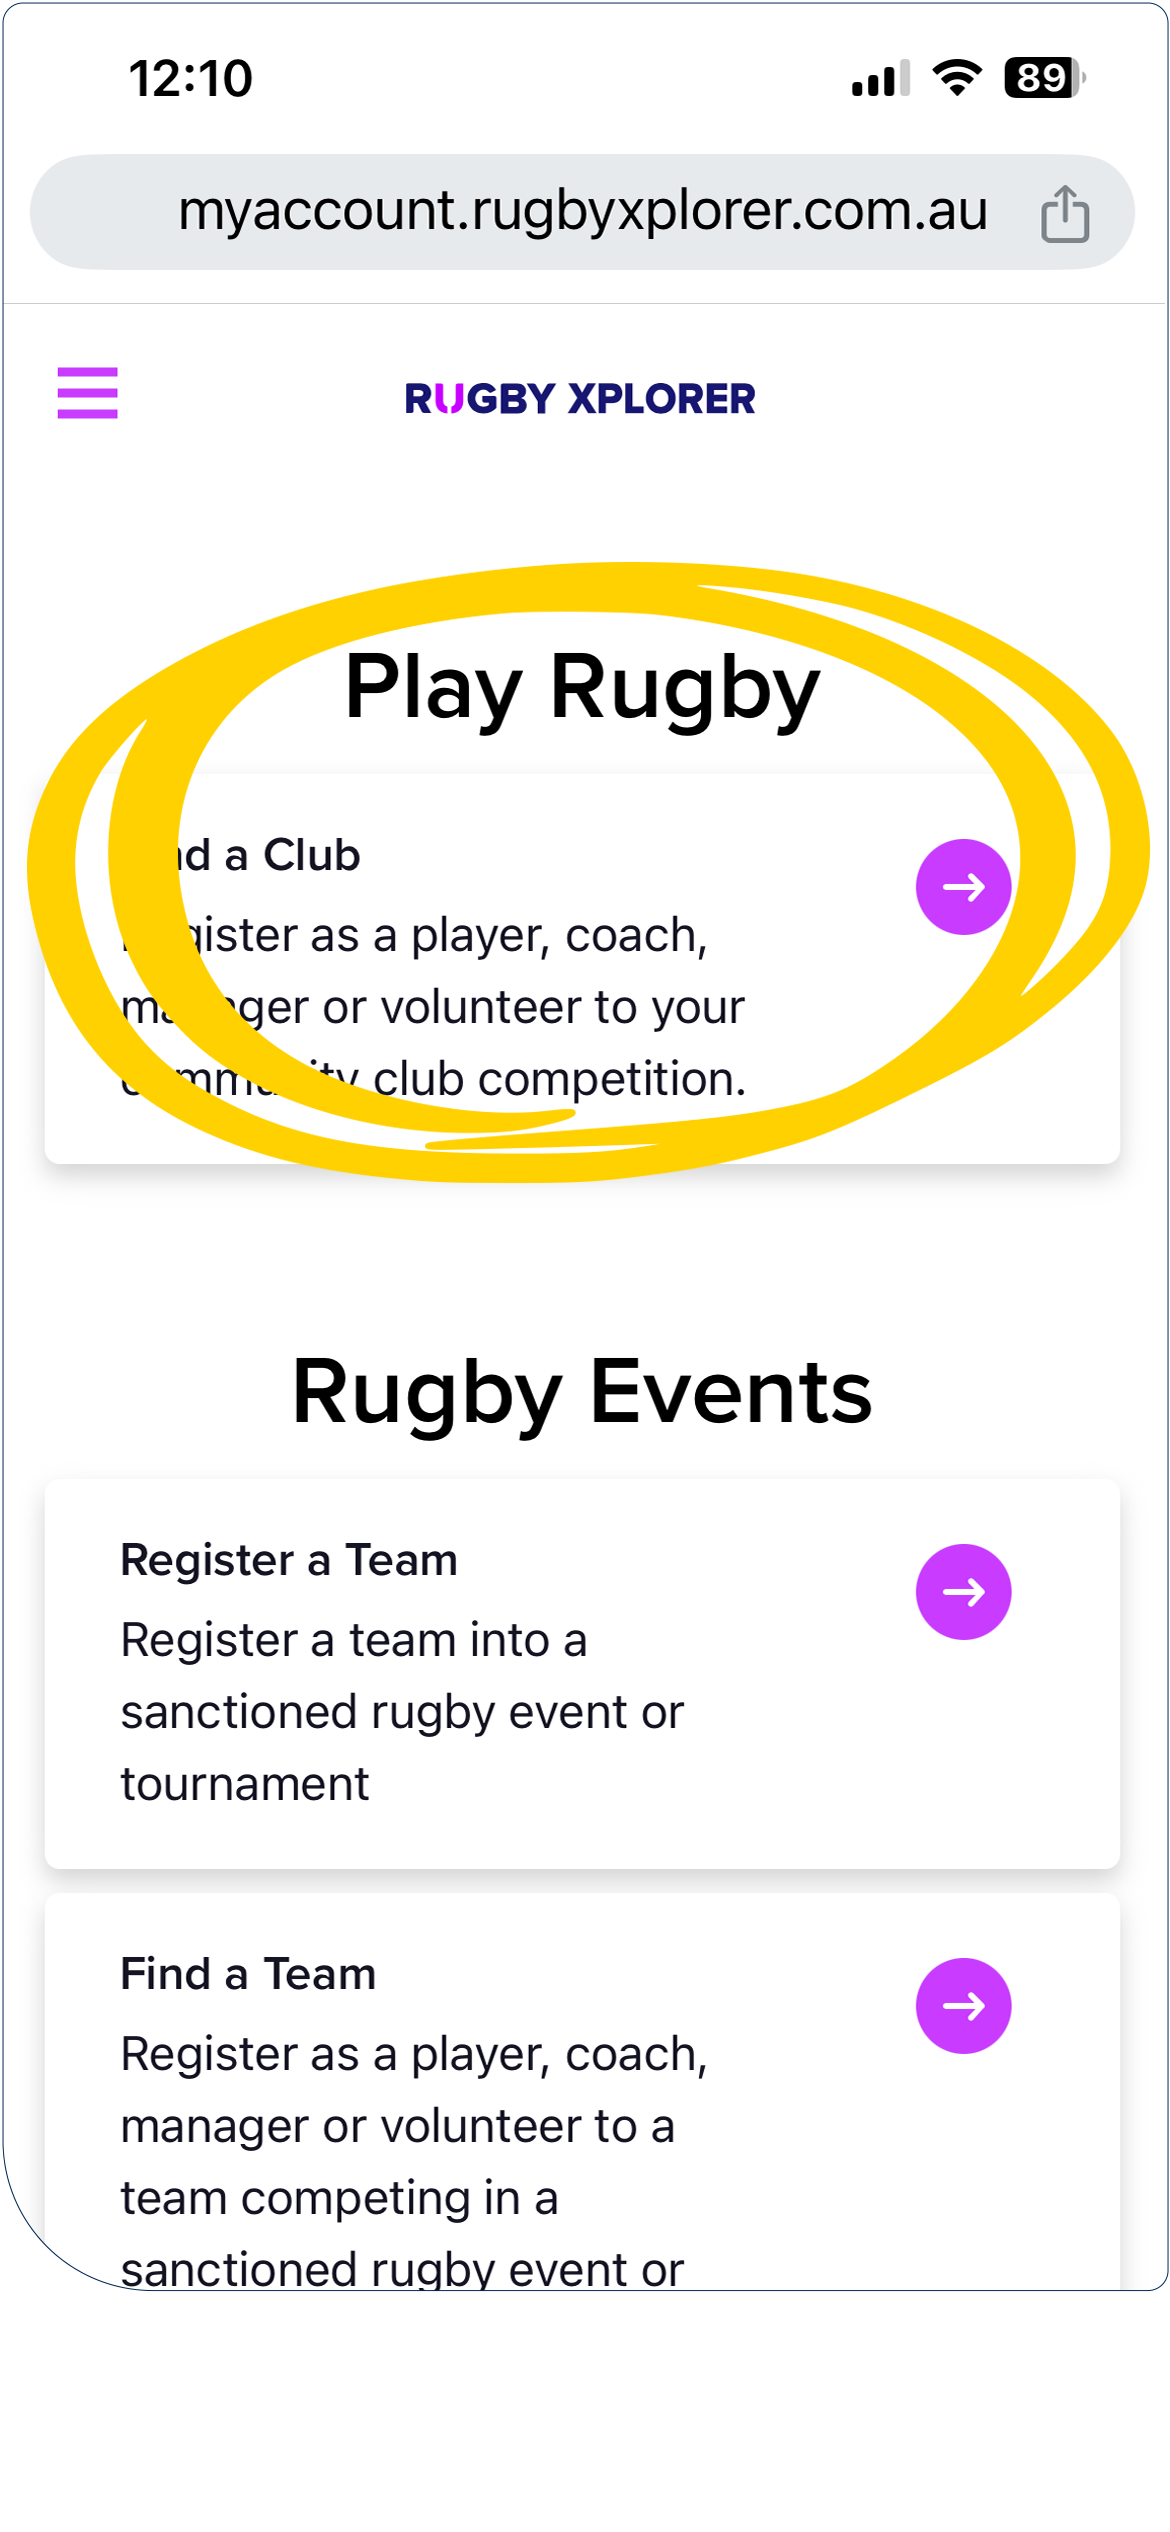The image size is (1170, 2532).
Task: Open the purple hamburger menu
Action: (87, 392)
